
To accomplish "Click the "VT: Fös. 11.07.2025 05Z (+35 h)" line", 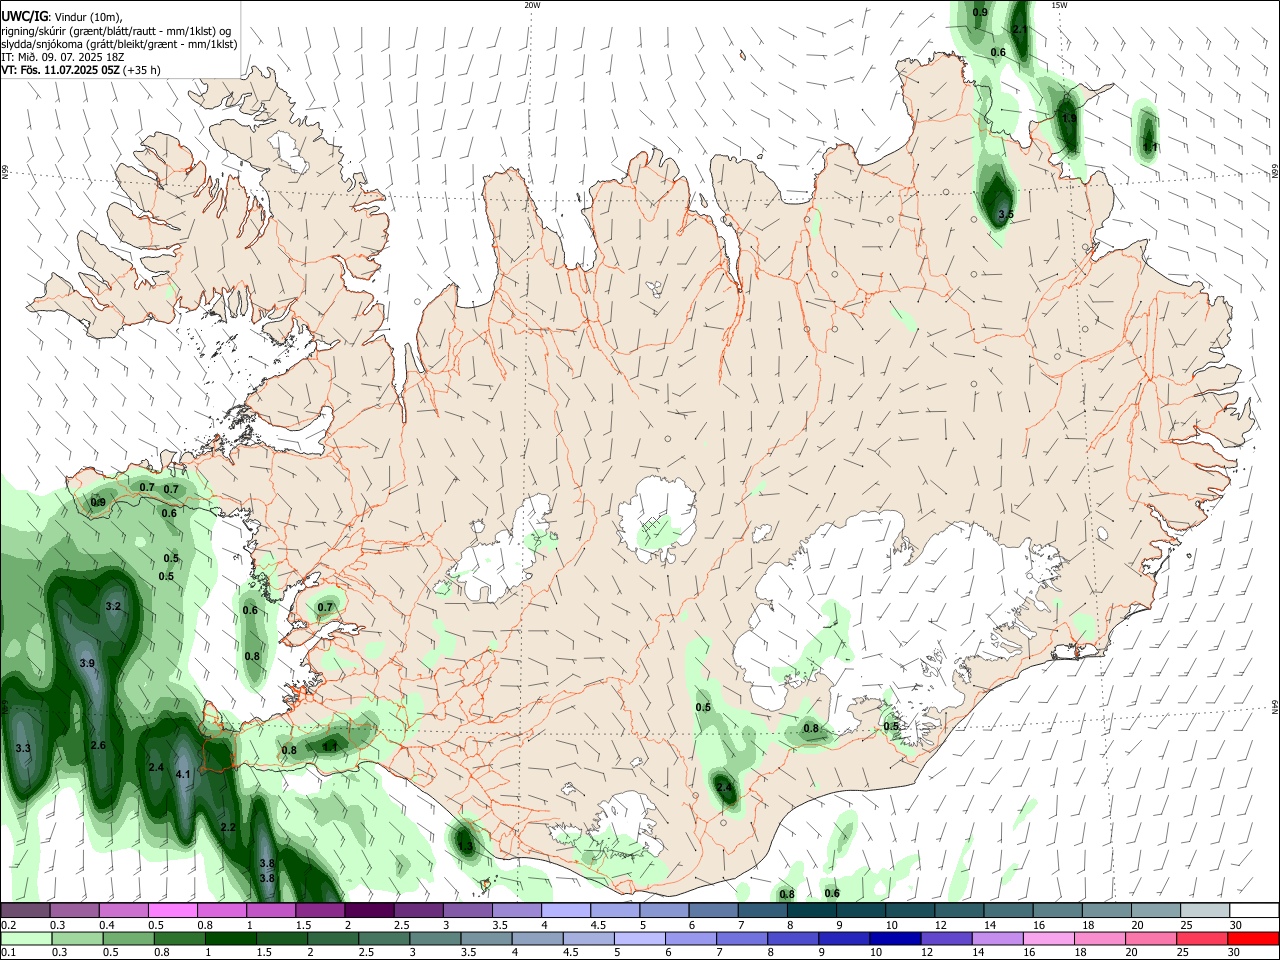I will point(81,70).
